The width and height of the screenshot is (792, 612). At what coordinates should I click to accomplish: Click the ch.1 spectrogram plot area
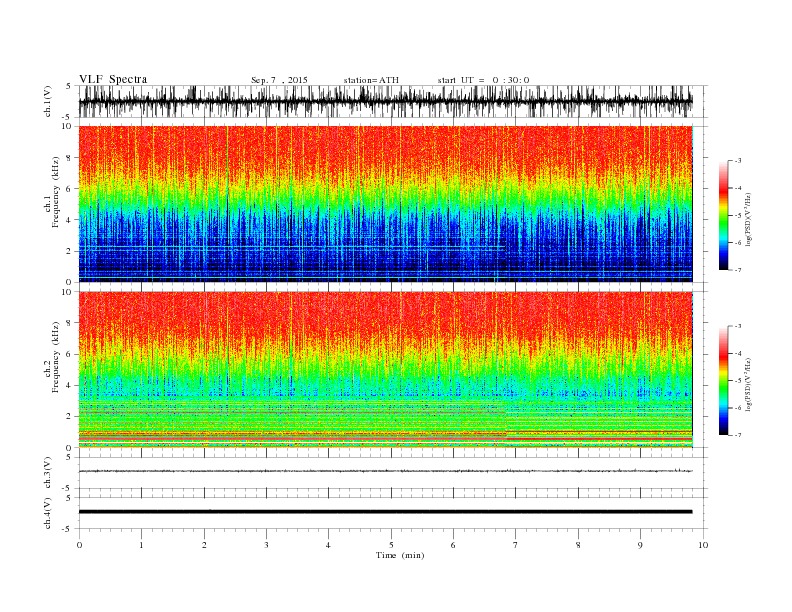coord(385,204)
